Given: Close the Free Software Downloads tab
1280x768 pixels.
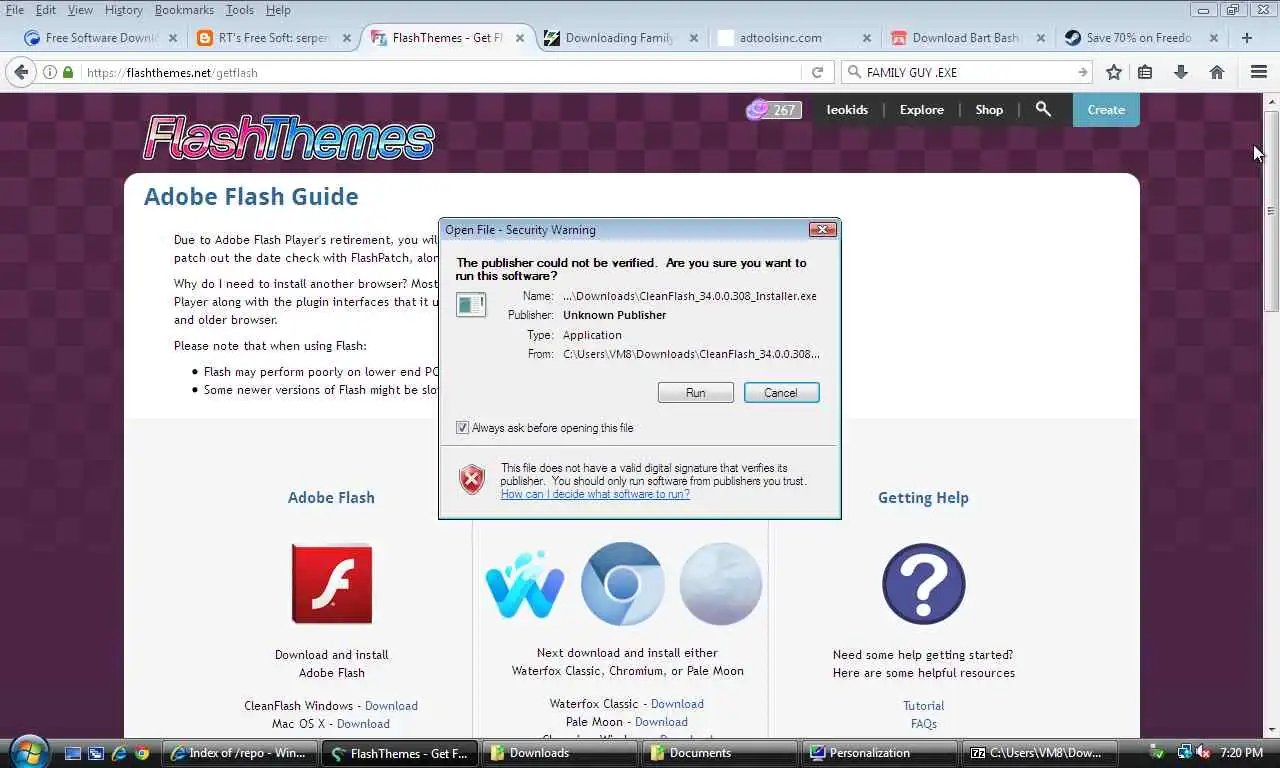Looking at the screenshot, I should pos(173,38).
